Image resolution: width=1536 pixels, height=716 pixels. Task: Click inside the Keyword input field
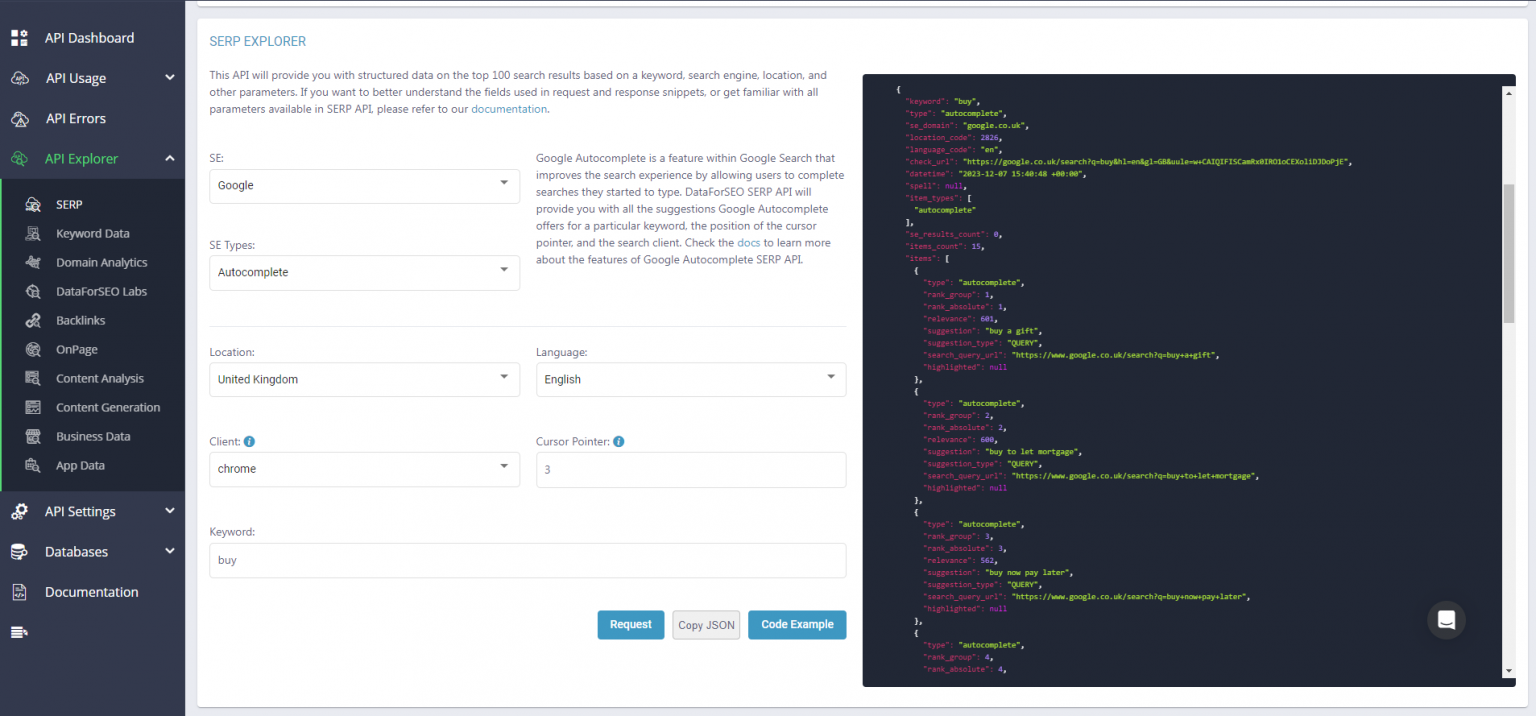[x=527, y=560]
